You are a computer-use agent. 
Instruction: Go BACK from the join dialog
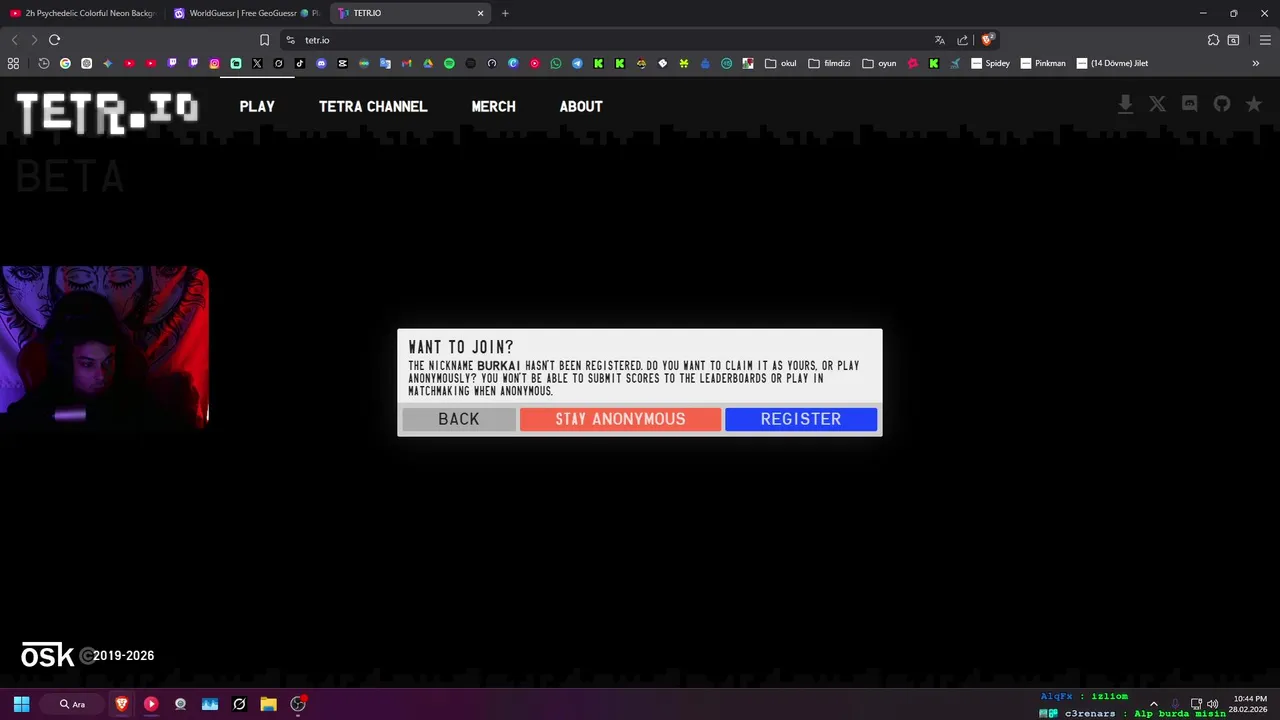click(x=459, y=419)
